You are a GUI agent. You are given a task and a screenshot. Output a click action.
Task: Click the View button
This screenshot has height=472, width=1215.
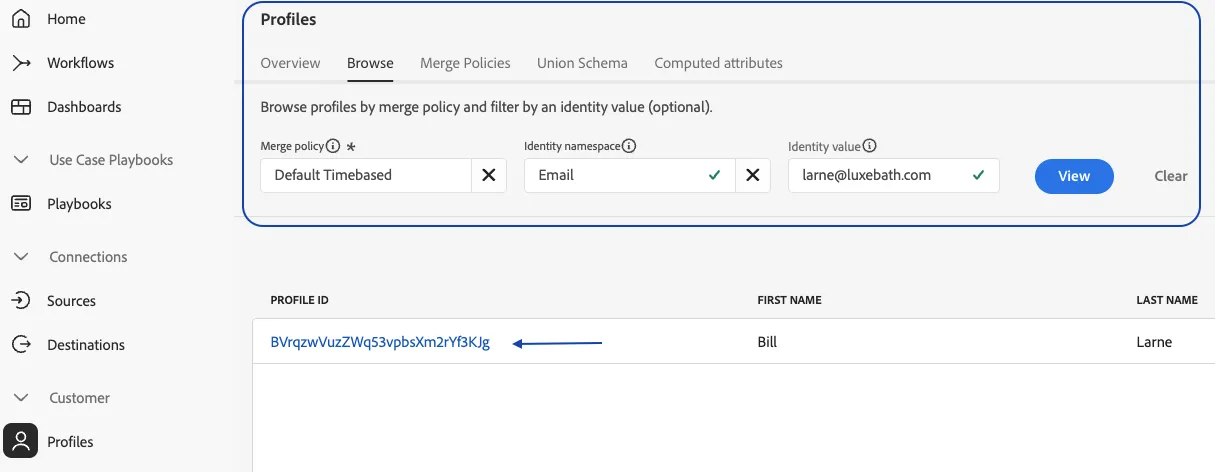tap(1074, 176)
